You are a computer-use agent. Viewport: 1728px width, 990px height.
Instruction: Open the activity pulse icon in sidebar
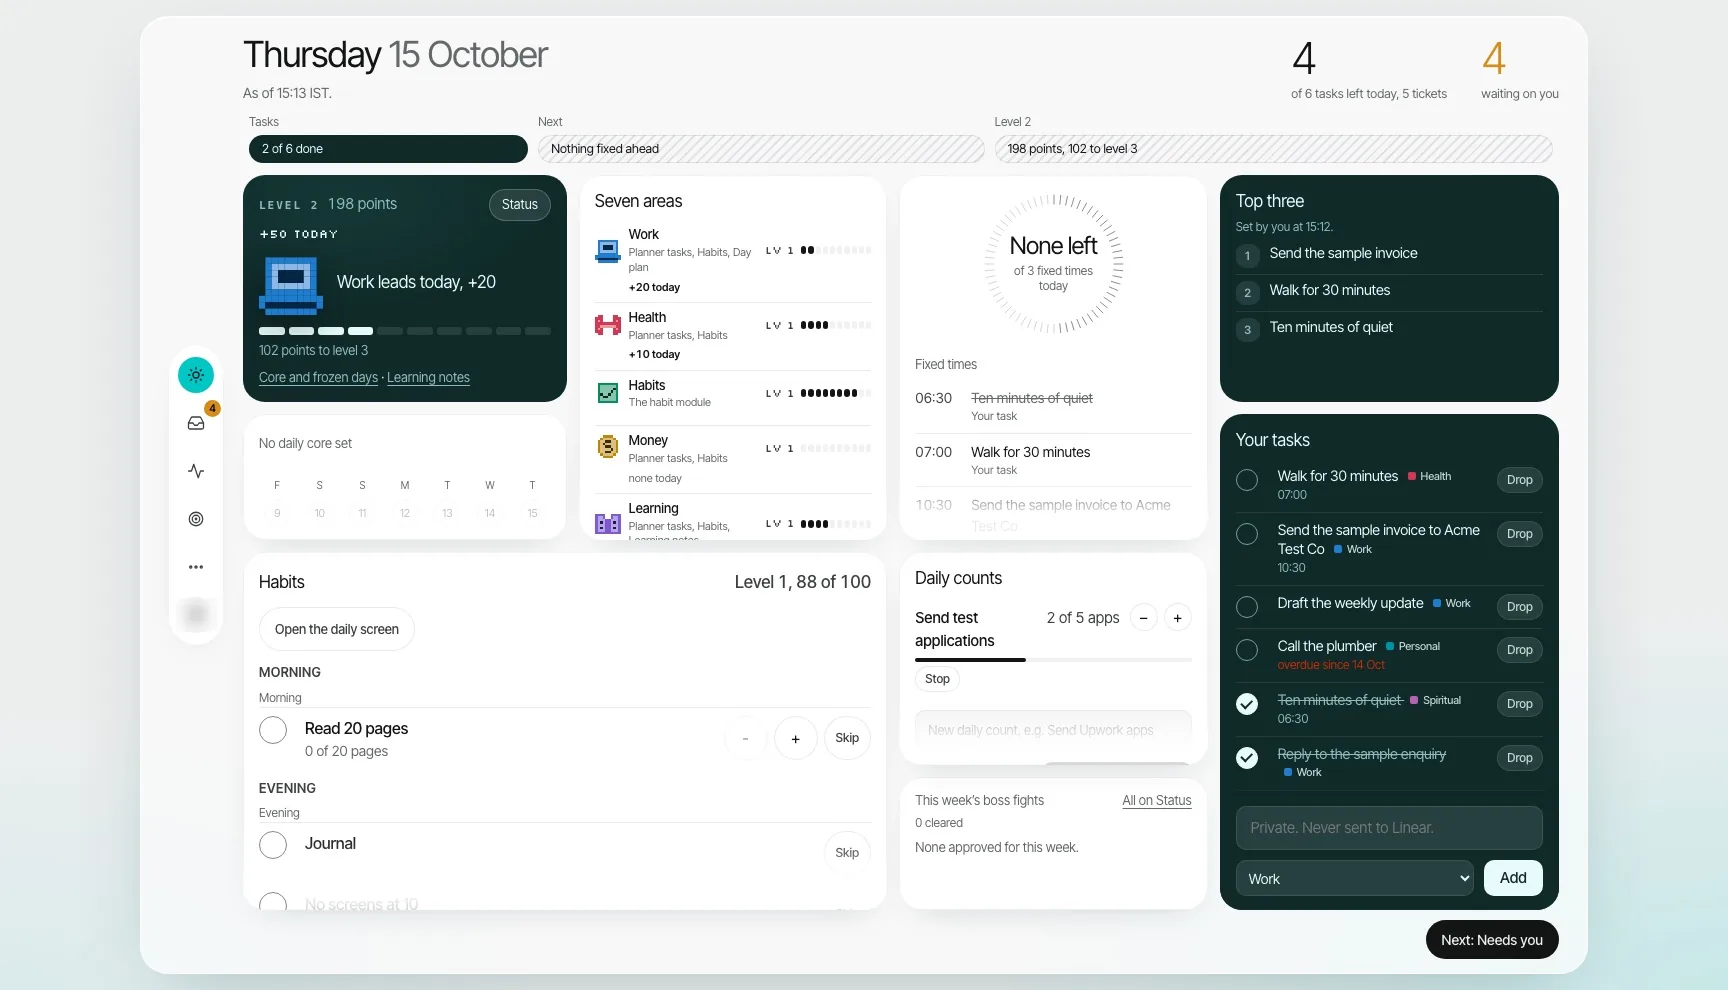pyautogui.click(x=196, y=471)
